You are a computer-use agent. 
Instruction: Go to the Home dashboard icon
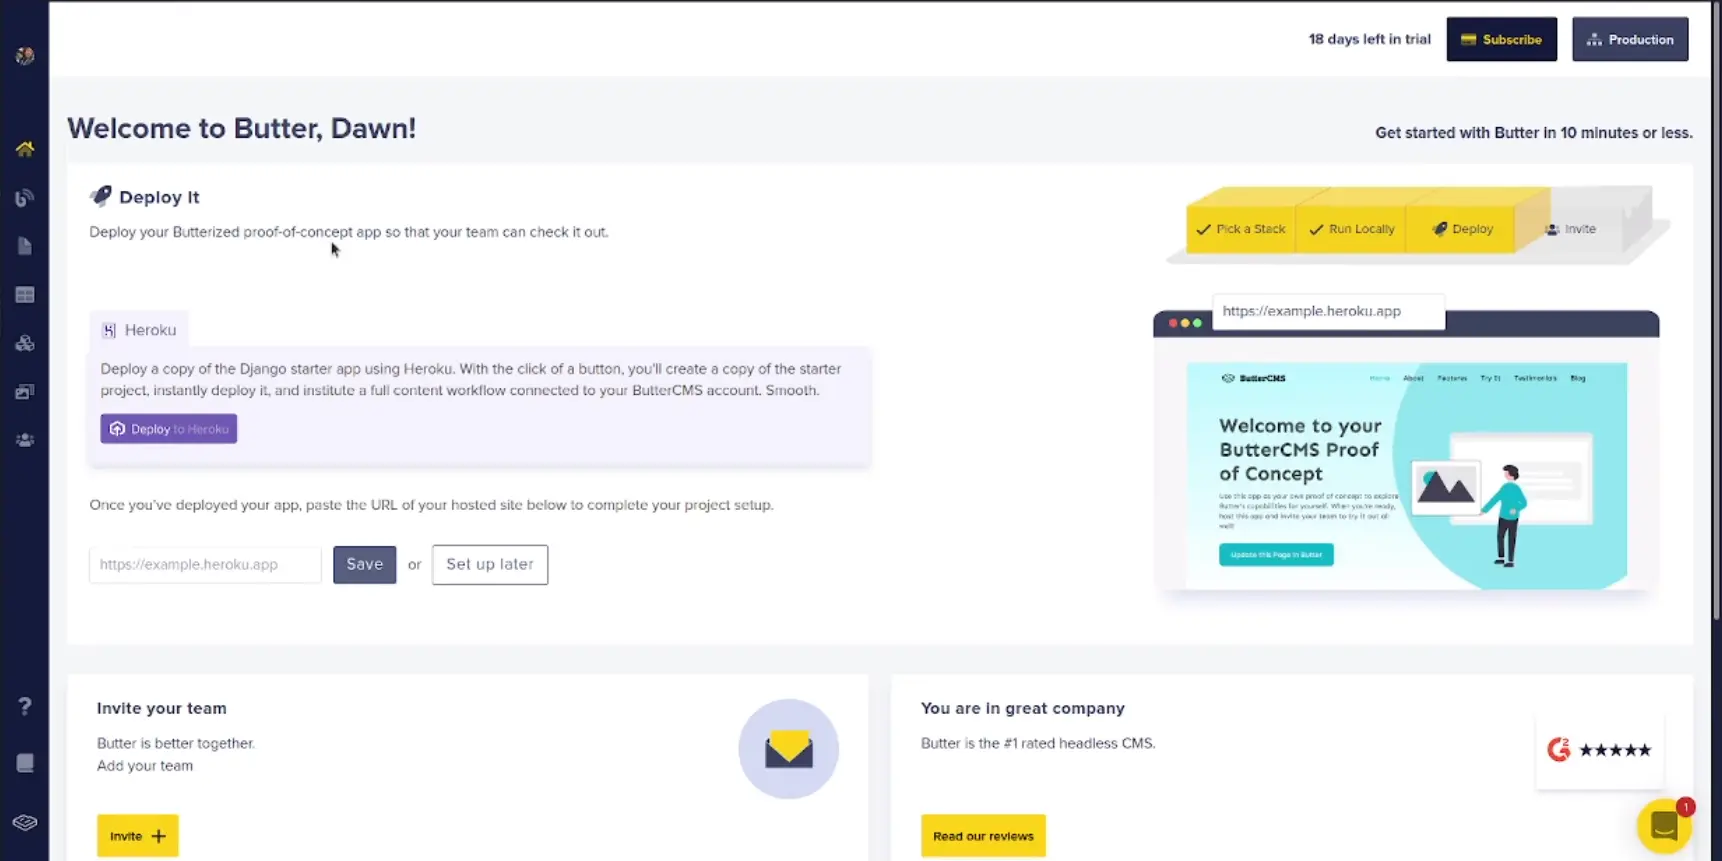coord(25,149)
